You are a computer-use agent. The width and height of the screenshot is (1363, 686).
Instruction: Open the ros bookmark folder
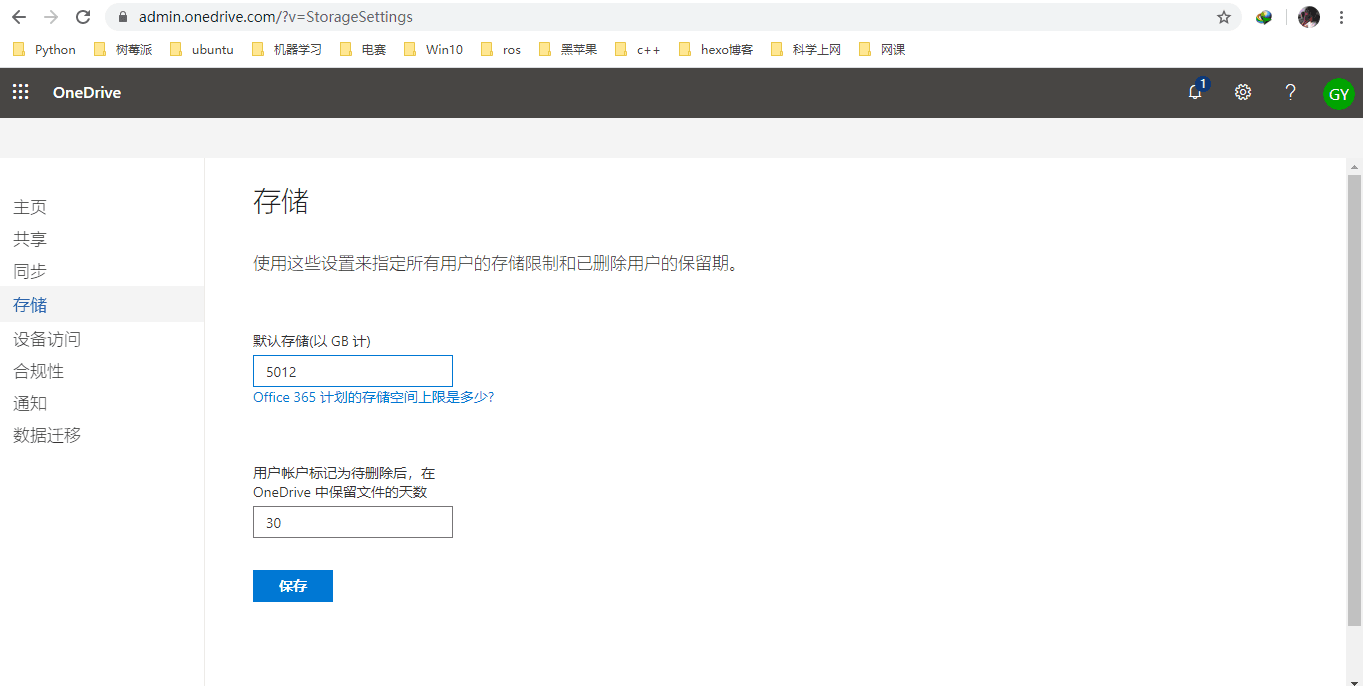pyautogui.click(x=501, y=49)
